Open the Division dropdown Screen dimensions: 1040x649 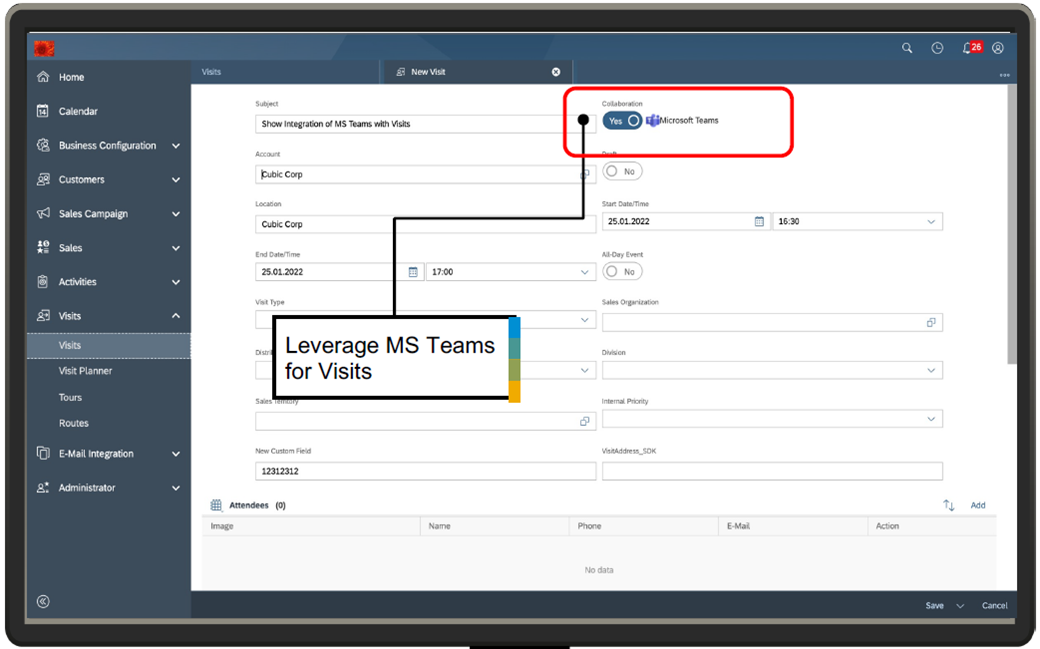click(931, 370)
